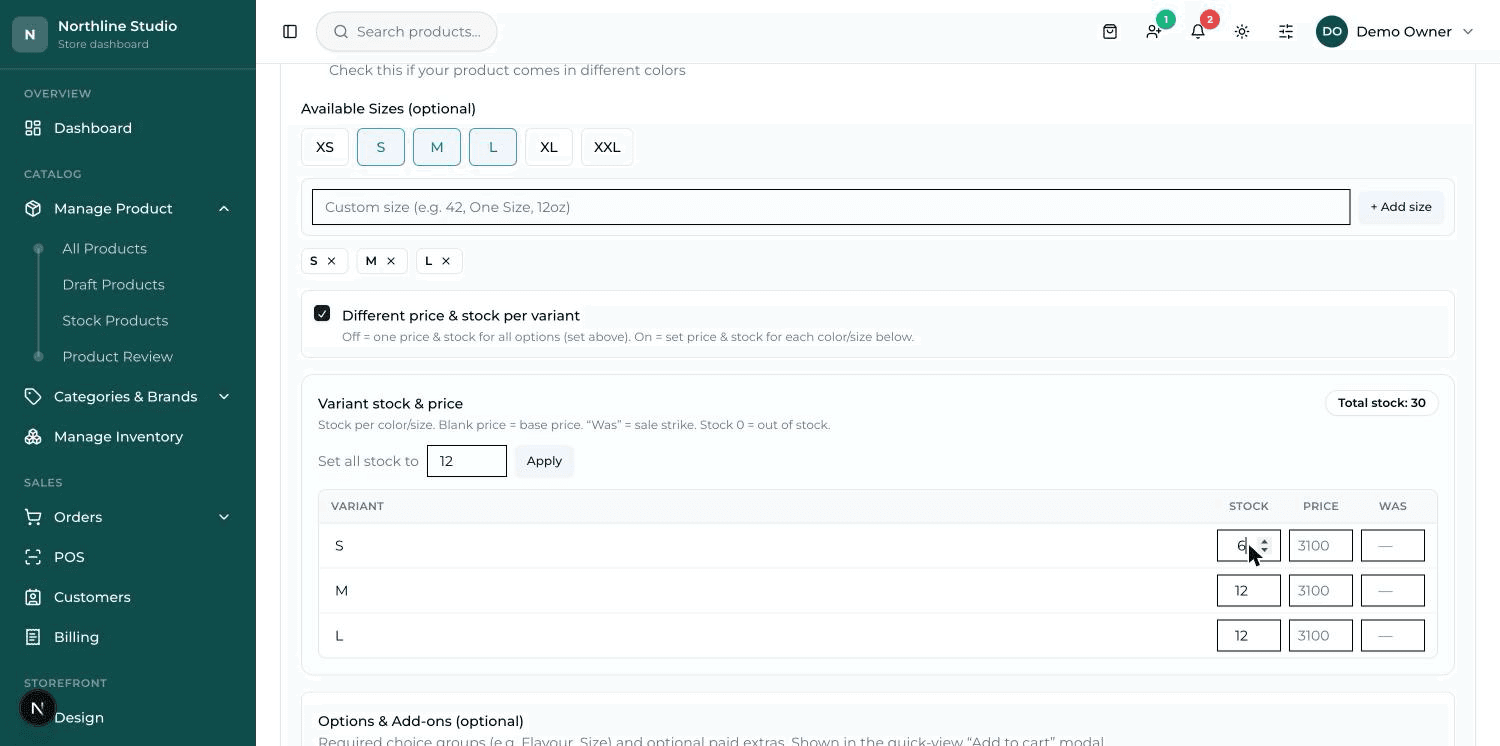
Task: Click the Northline Studio logo tile
Action: [30, 34]
